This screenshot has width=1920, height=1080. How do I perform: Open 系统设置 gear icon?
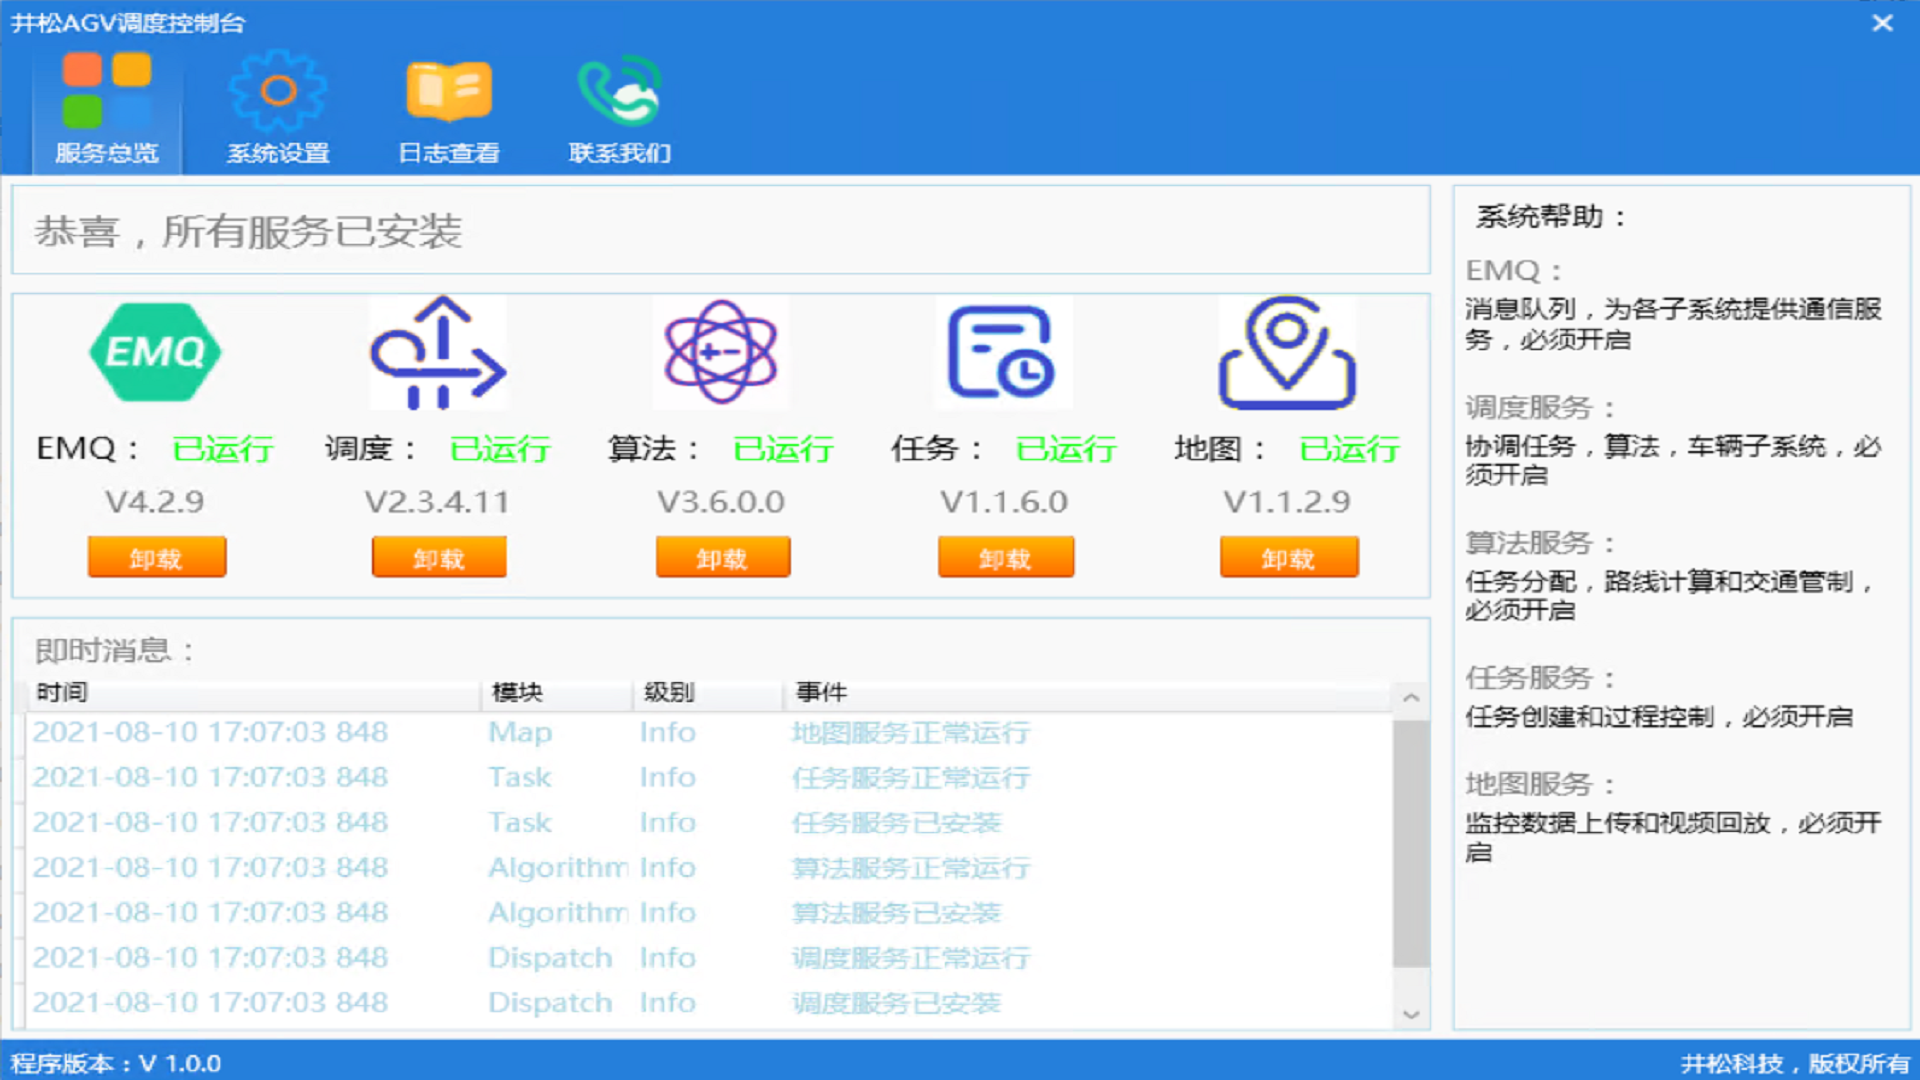coord(278,108)
